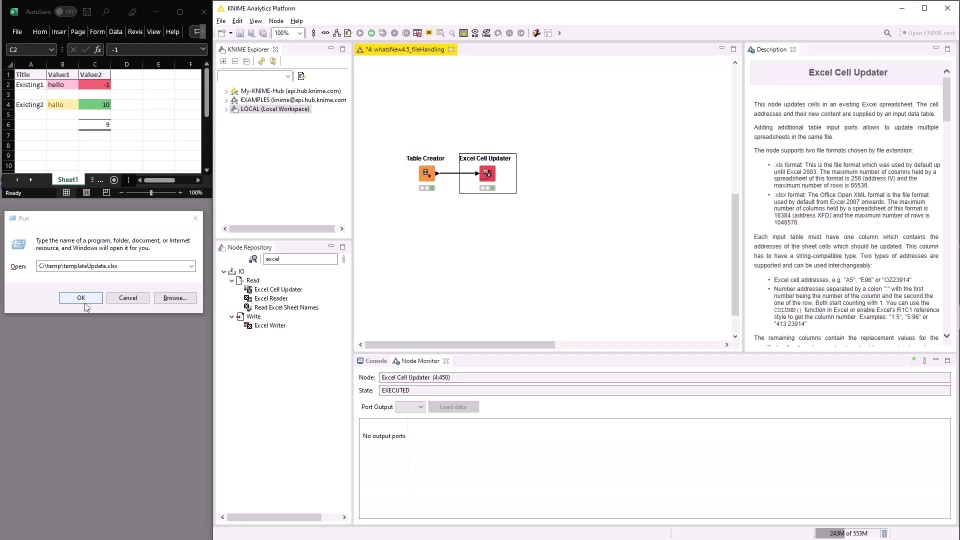Switch Excel to Page Break Preview icon

(x=107, y=193)
